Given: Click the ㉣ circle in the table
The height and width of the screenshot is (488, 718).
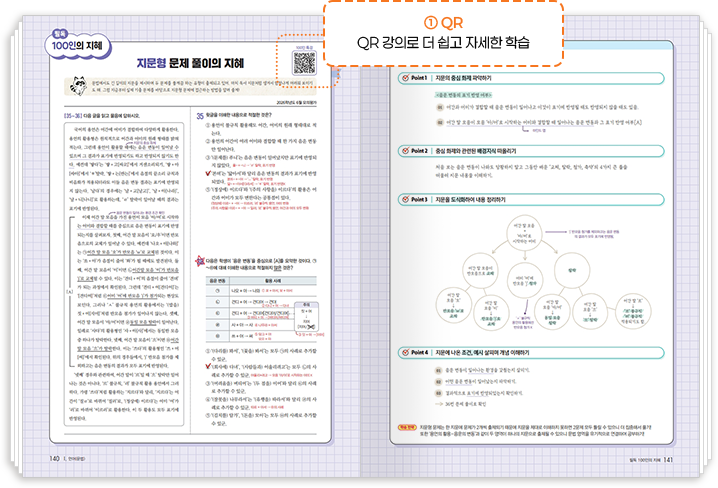Looking at the screenshot, I should click(218, 325).
